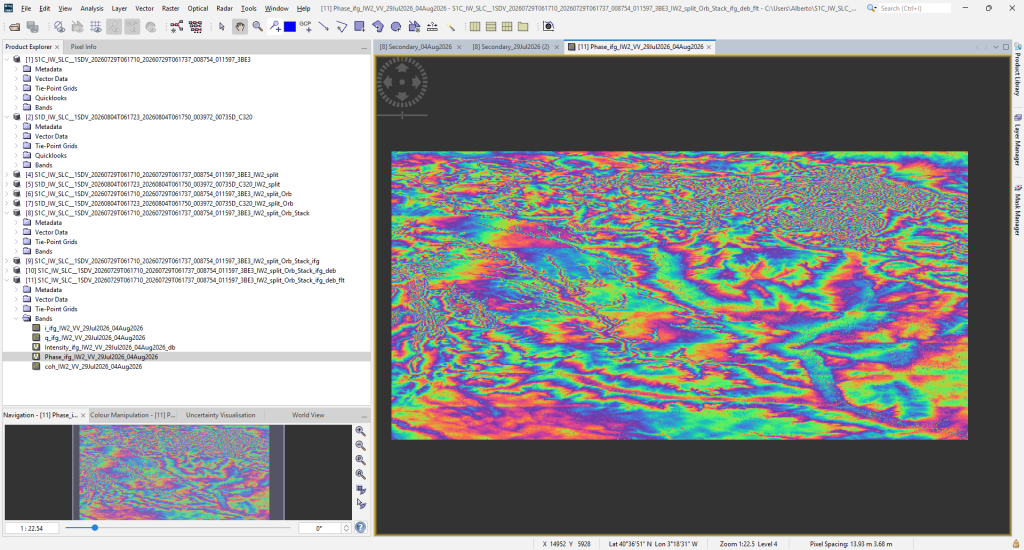Select the pin placing tool
This screenshot has height=550, width=1024.
(x=275, y=27)
